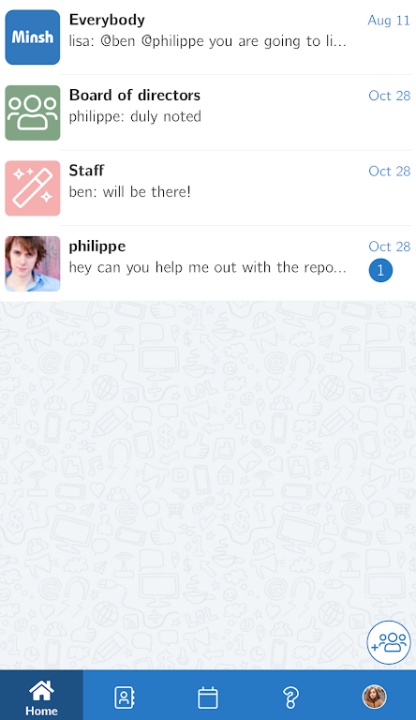Click philippe's 'hey can you help' preview
Image resolution: width=416 pixels, height=720 pixels.
pos(208,267)
